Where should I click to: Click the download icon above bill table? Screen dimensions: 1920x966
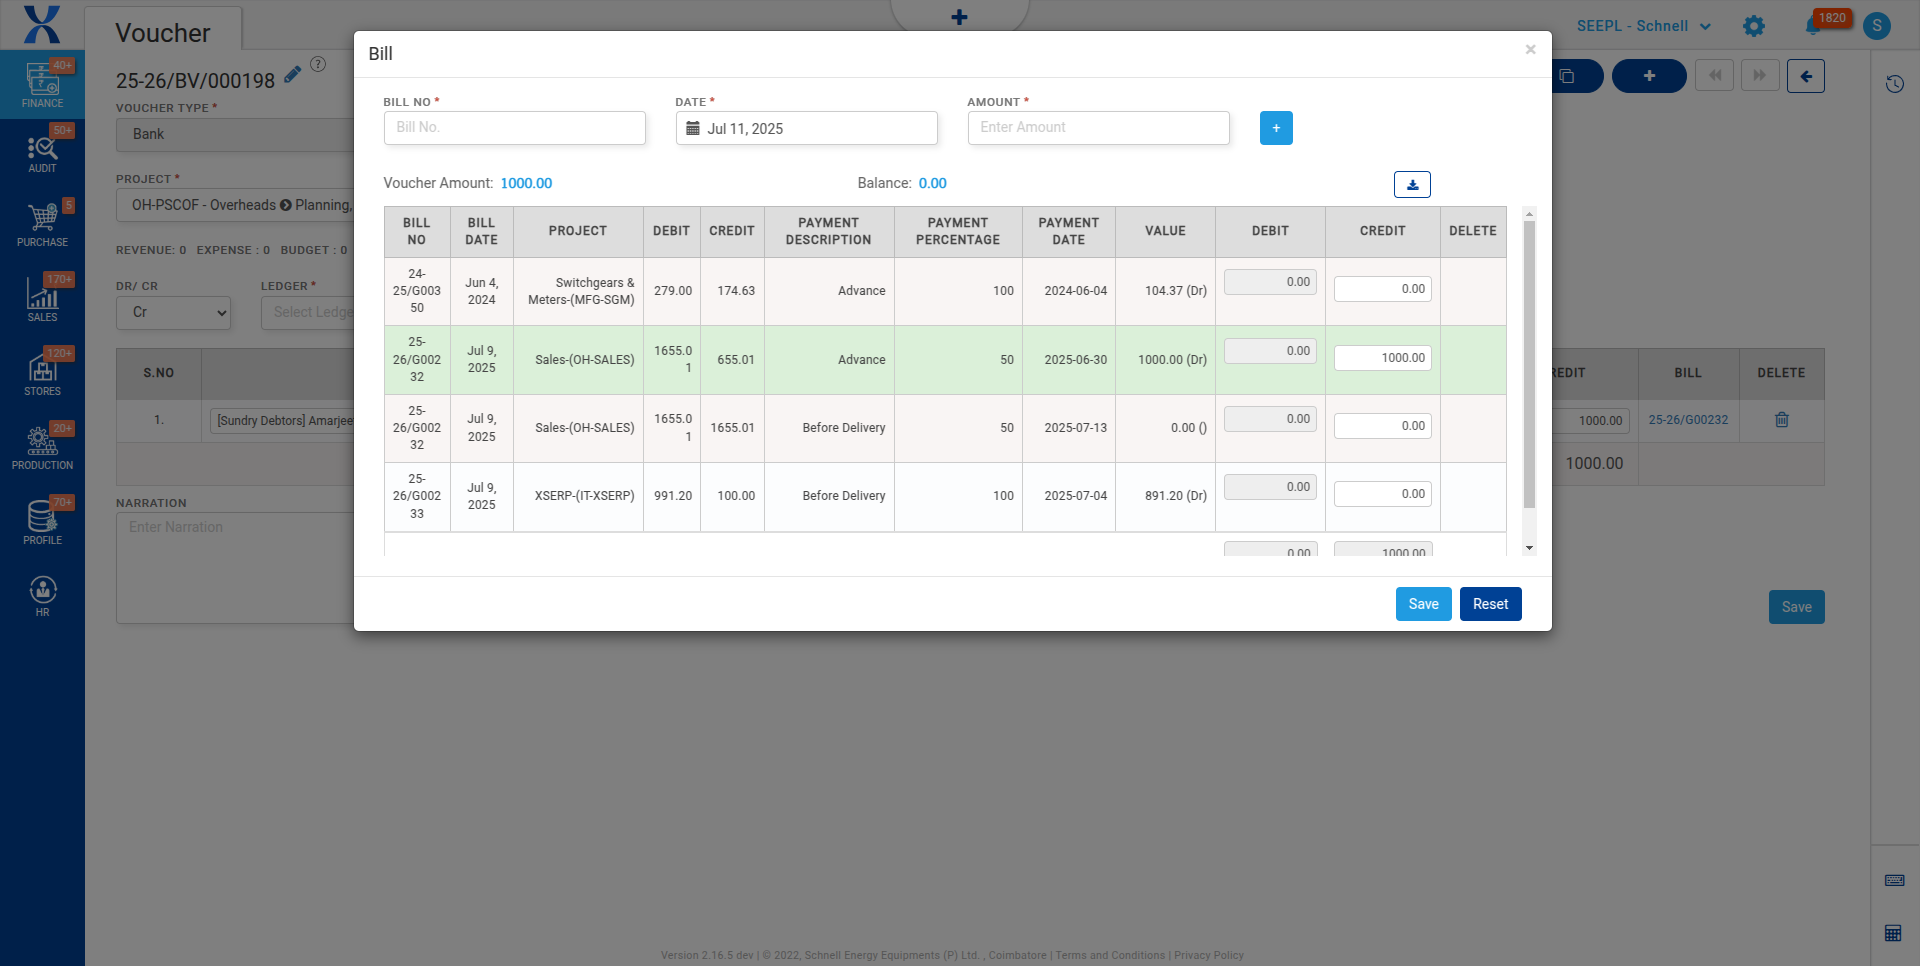1412,185
